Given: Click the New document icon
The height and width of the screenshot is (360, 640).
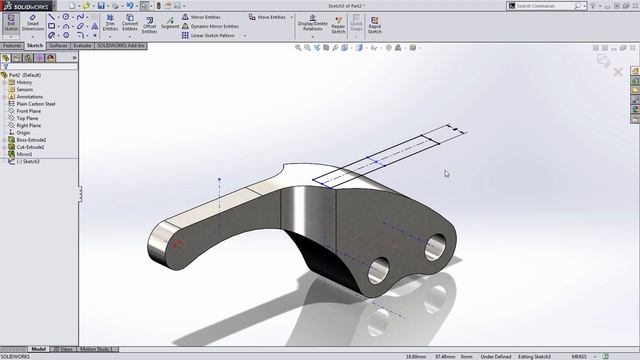Looking at the screenshot, I should coord(72,6).
